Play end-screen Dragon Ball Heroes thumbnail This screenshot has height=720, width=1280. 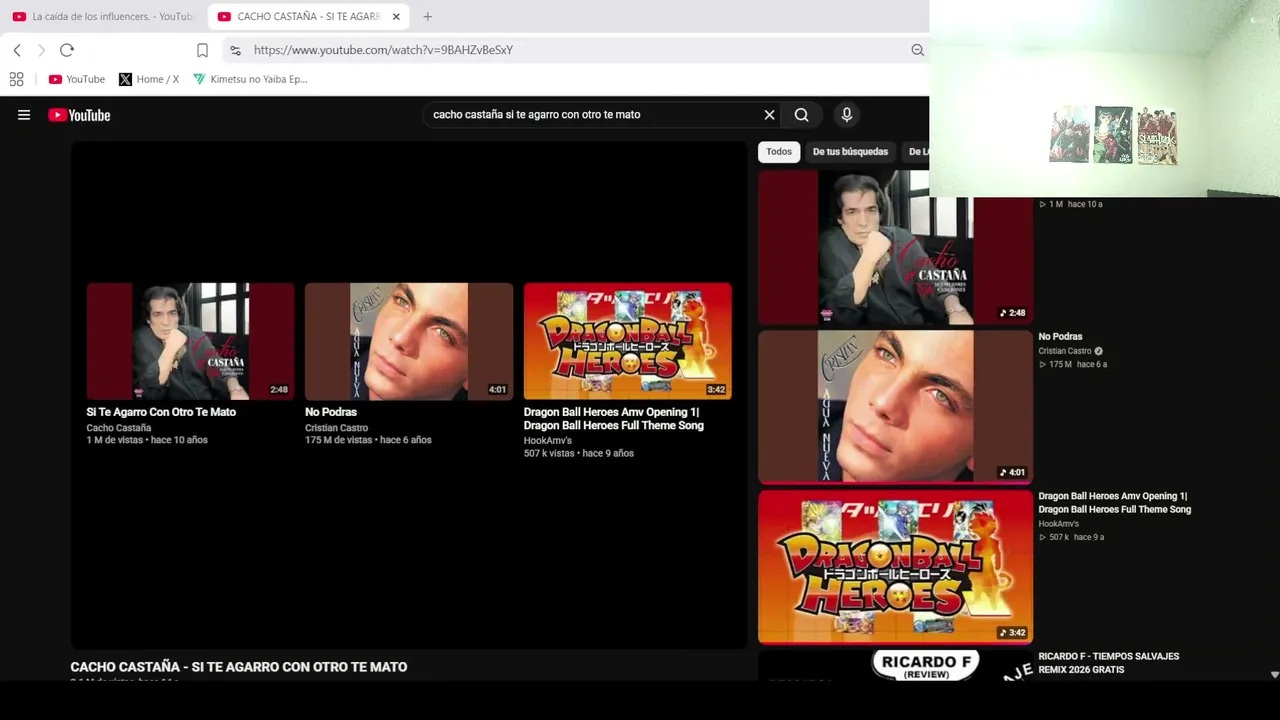[628, 341]
